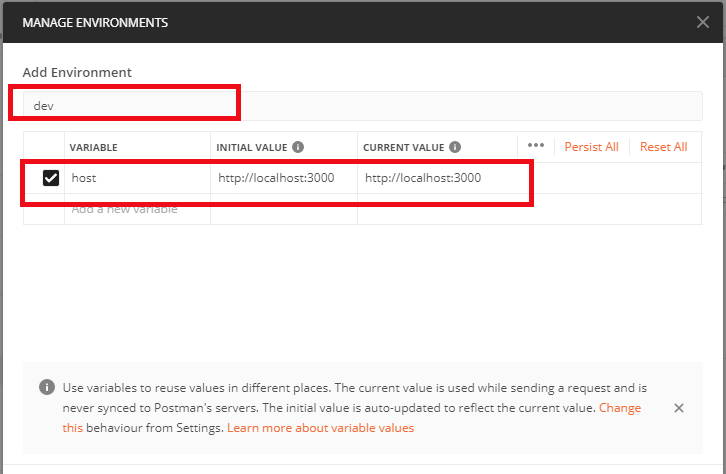This screenshot has width=726, height=474.
Task: Click the Reset All link
Action: click(663, 147)
